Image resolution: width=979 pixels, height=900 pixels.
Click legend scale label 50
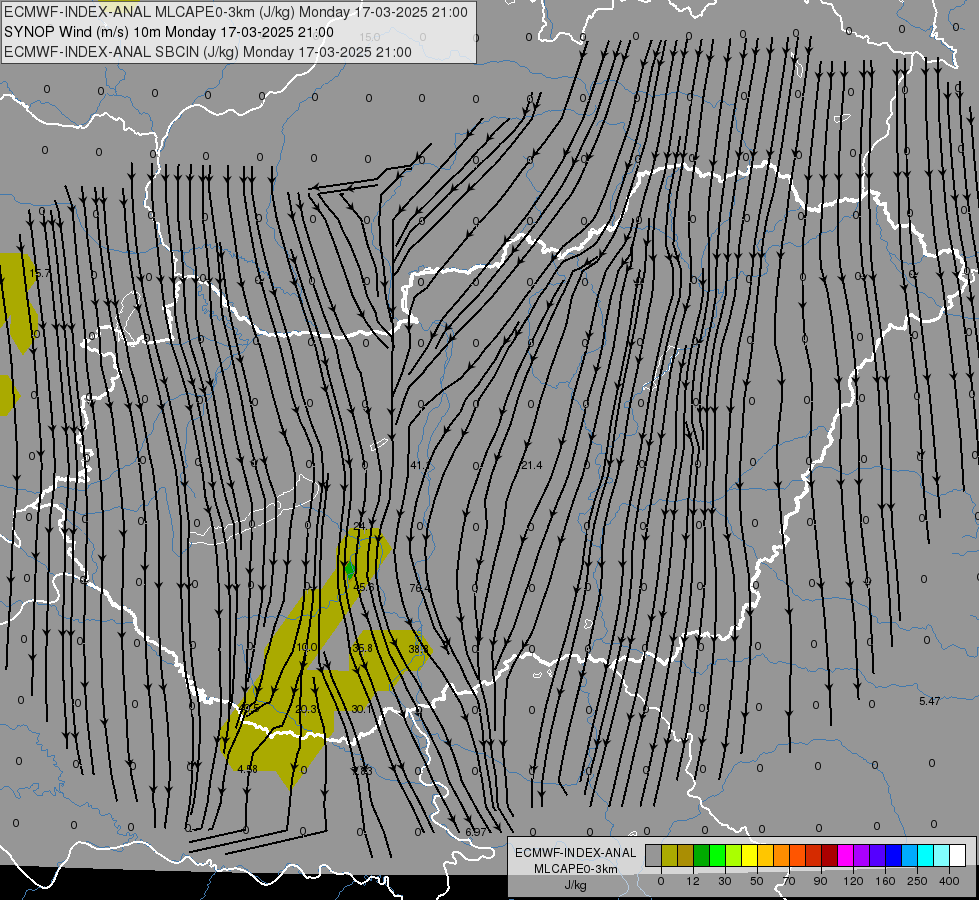757,881
